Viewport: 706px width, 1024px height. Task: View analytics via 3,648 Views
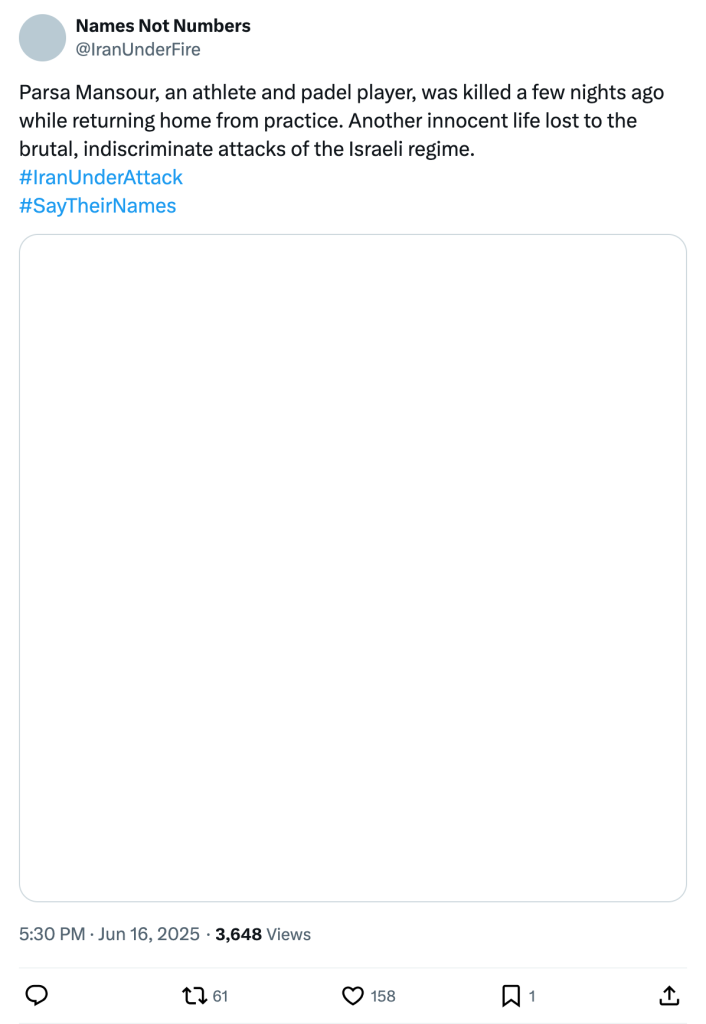tap(263, 934)
